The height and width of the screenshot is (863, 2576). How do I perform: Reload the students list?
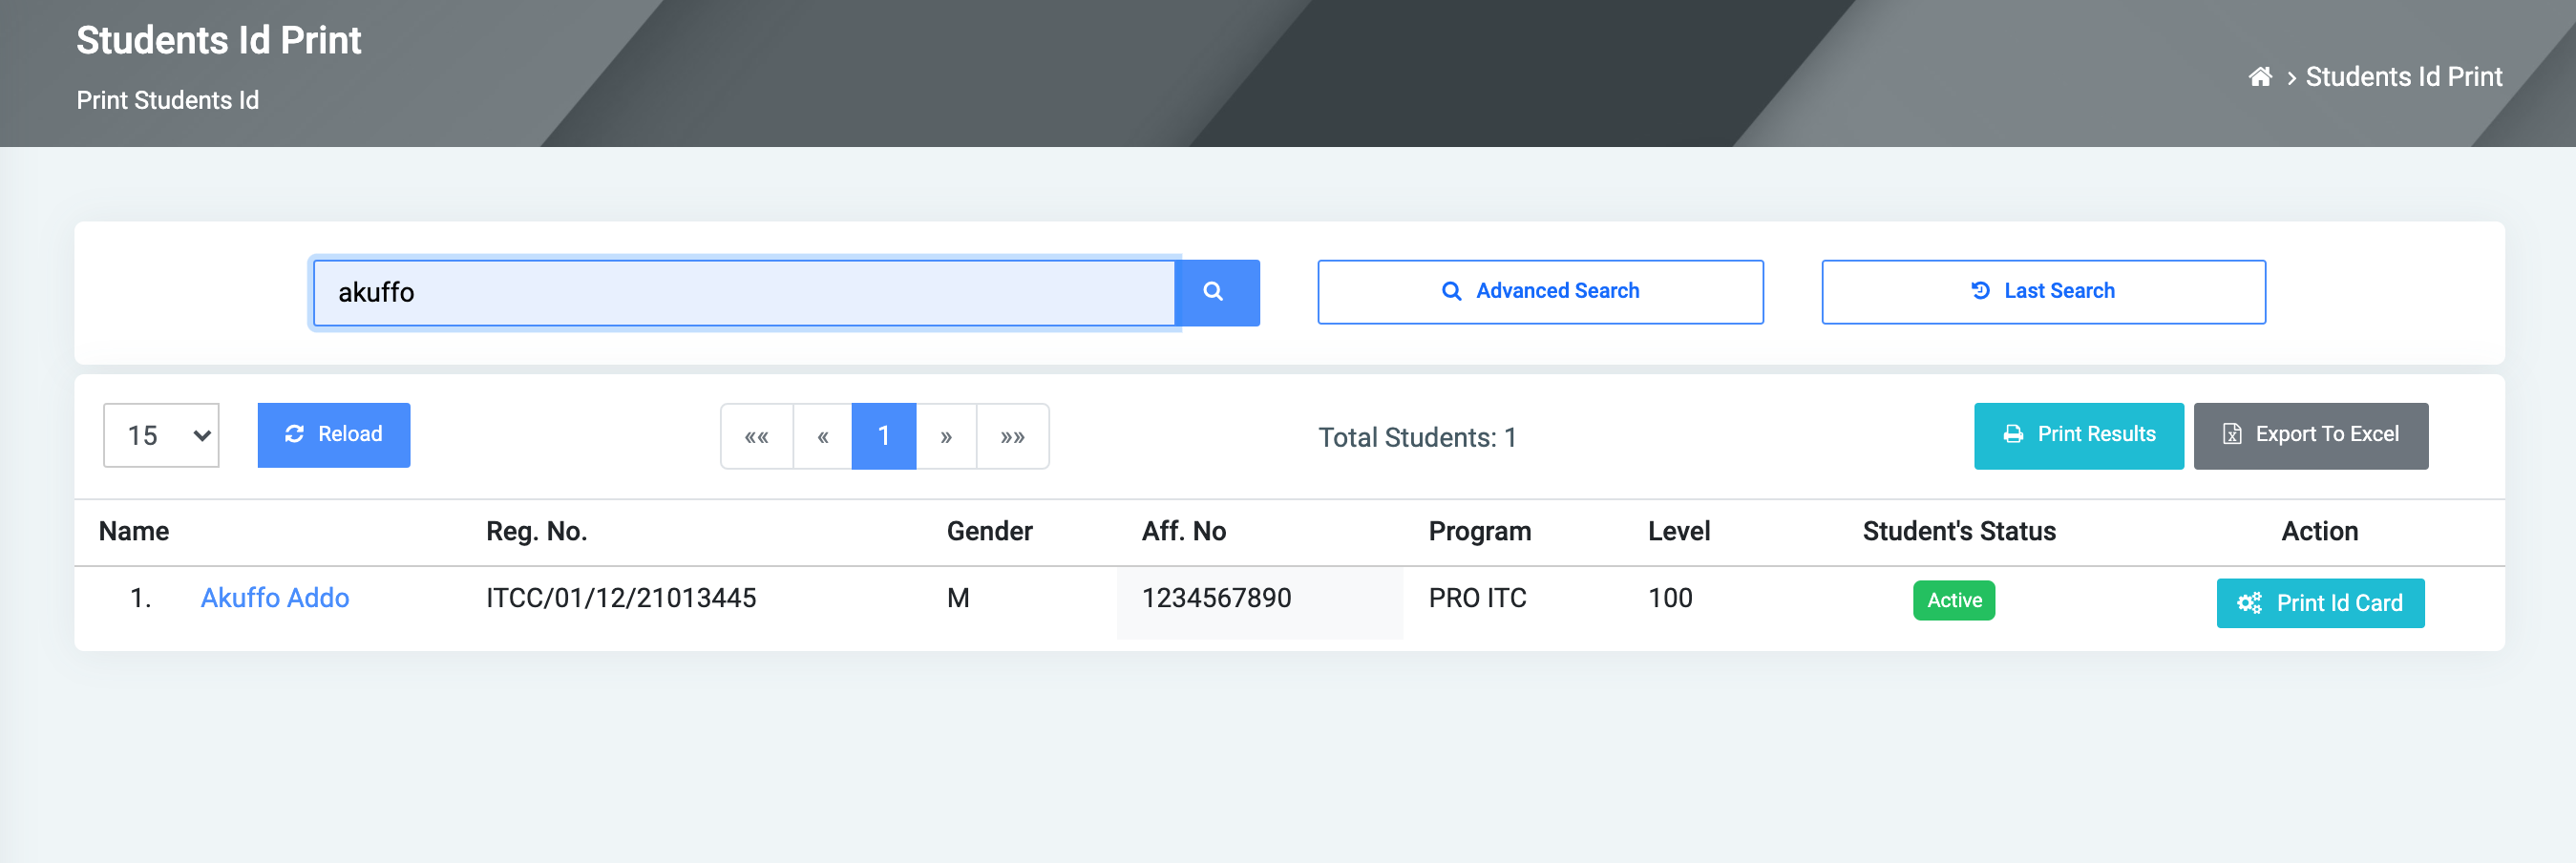[333, 435]
